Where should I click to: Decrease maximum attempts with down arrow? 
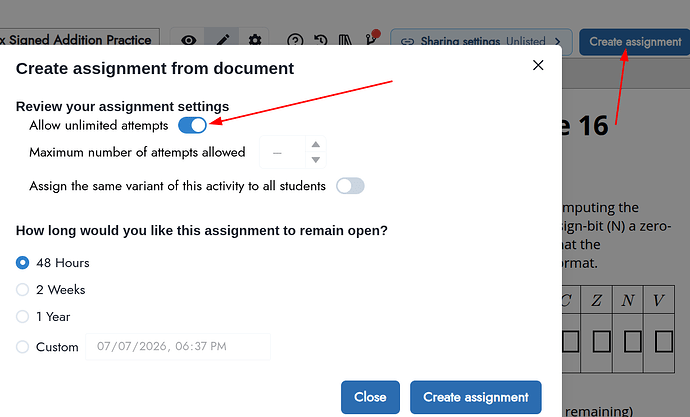(316, 160)
